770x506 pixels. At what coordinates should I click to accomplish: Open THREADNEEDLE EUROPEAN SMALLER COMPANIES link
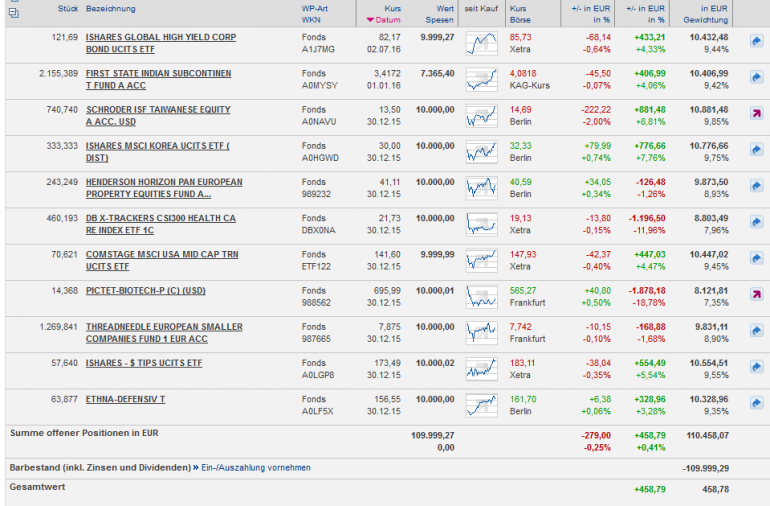coord(164,333)
